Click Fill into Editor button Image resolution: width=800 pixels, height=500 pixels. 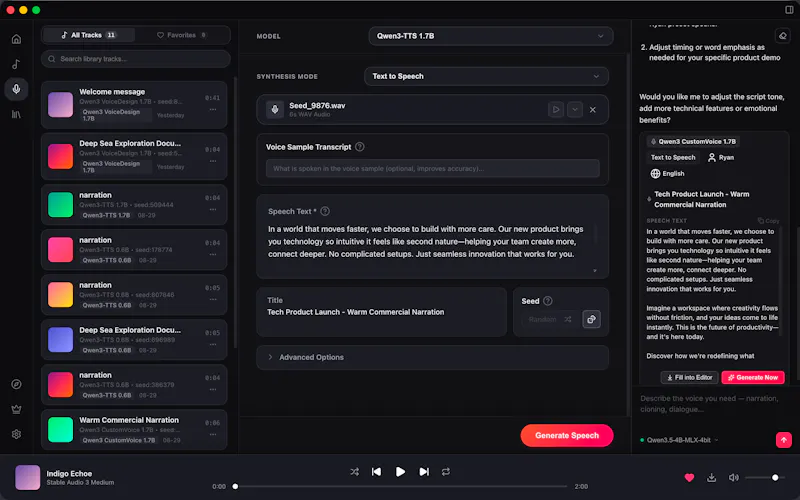point(689,378)
